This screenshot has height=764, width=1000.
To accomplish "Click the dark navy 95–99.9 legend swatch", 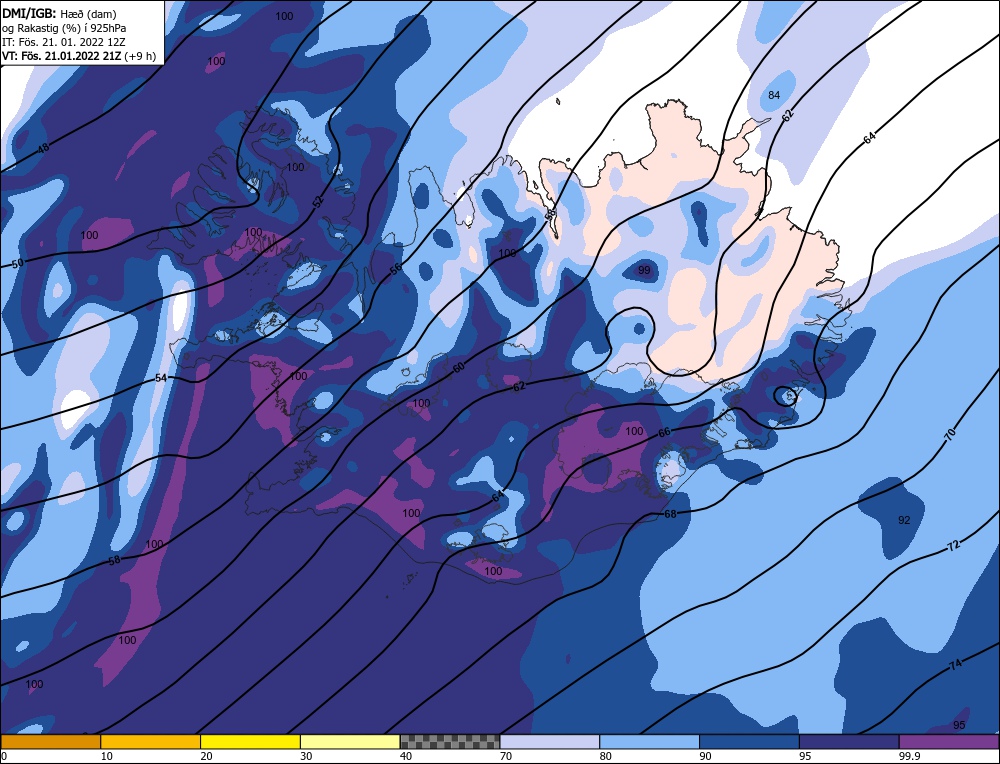I will [849, 741].
